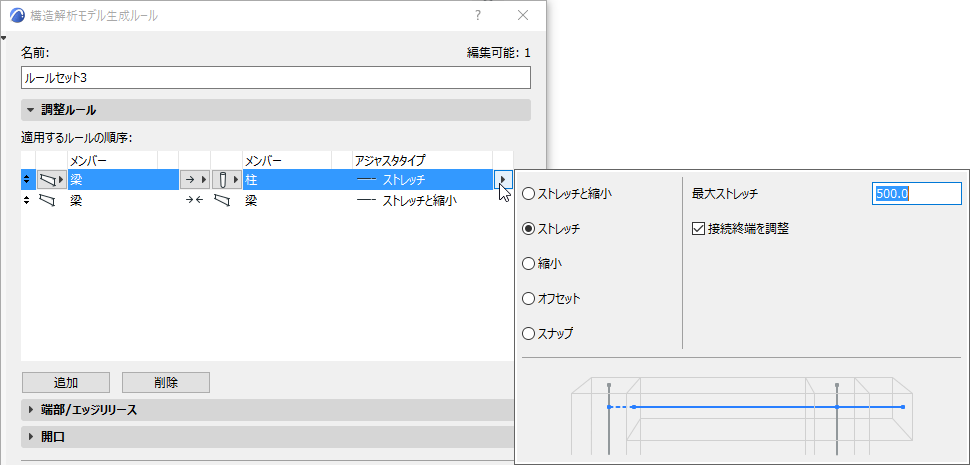The image size is (970, 465).
Task: Open column member dropdown in selected row
Action: pos(226,180)
